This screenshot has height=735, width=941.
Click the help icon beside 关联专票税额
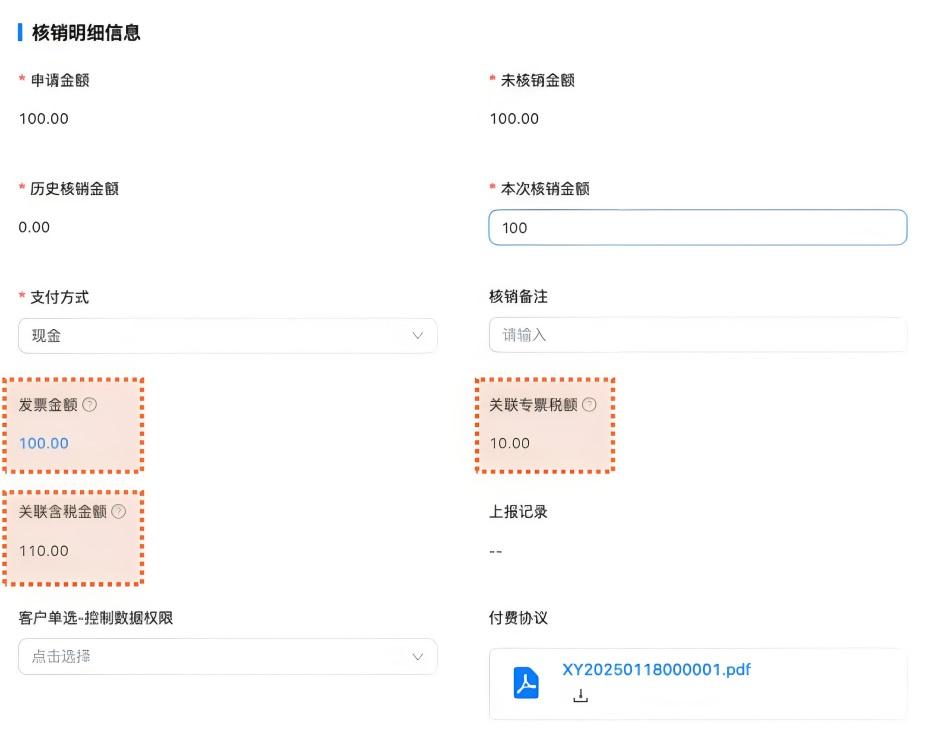[x=590, y=405]
